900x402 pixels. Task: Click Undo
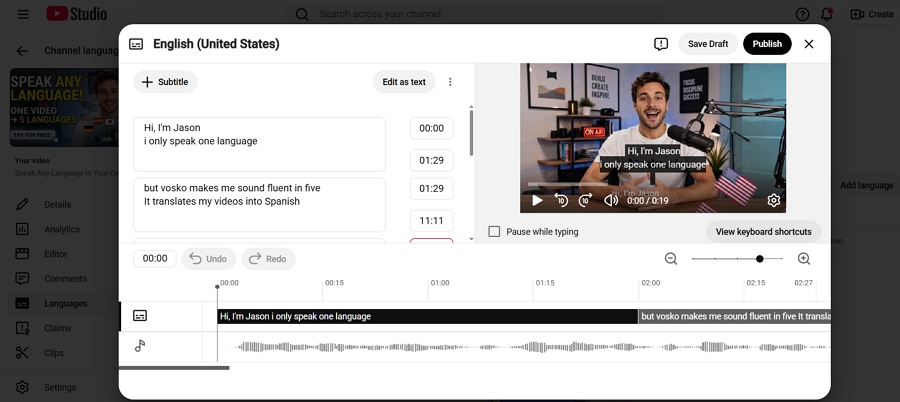[x=208, y=259]
